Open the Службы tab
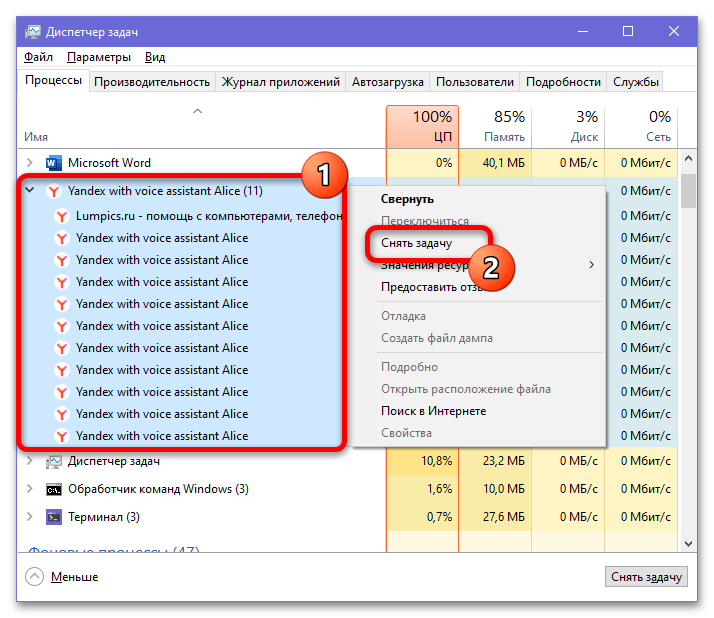The width and height of the screenshot is (714, 618). coord(635,82)
